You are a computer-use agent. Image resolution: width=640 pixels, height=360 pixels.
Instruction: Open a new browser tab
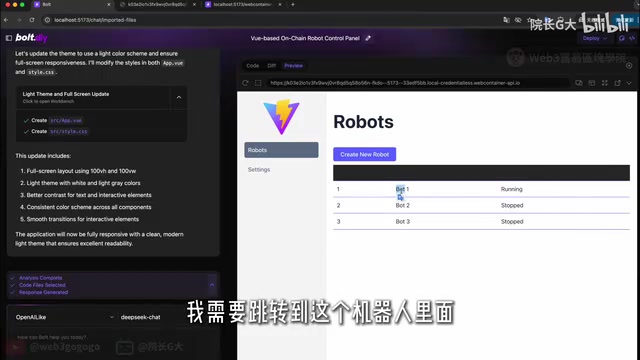click(x=293, y=4)
